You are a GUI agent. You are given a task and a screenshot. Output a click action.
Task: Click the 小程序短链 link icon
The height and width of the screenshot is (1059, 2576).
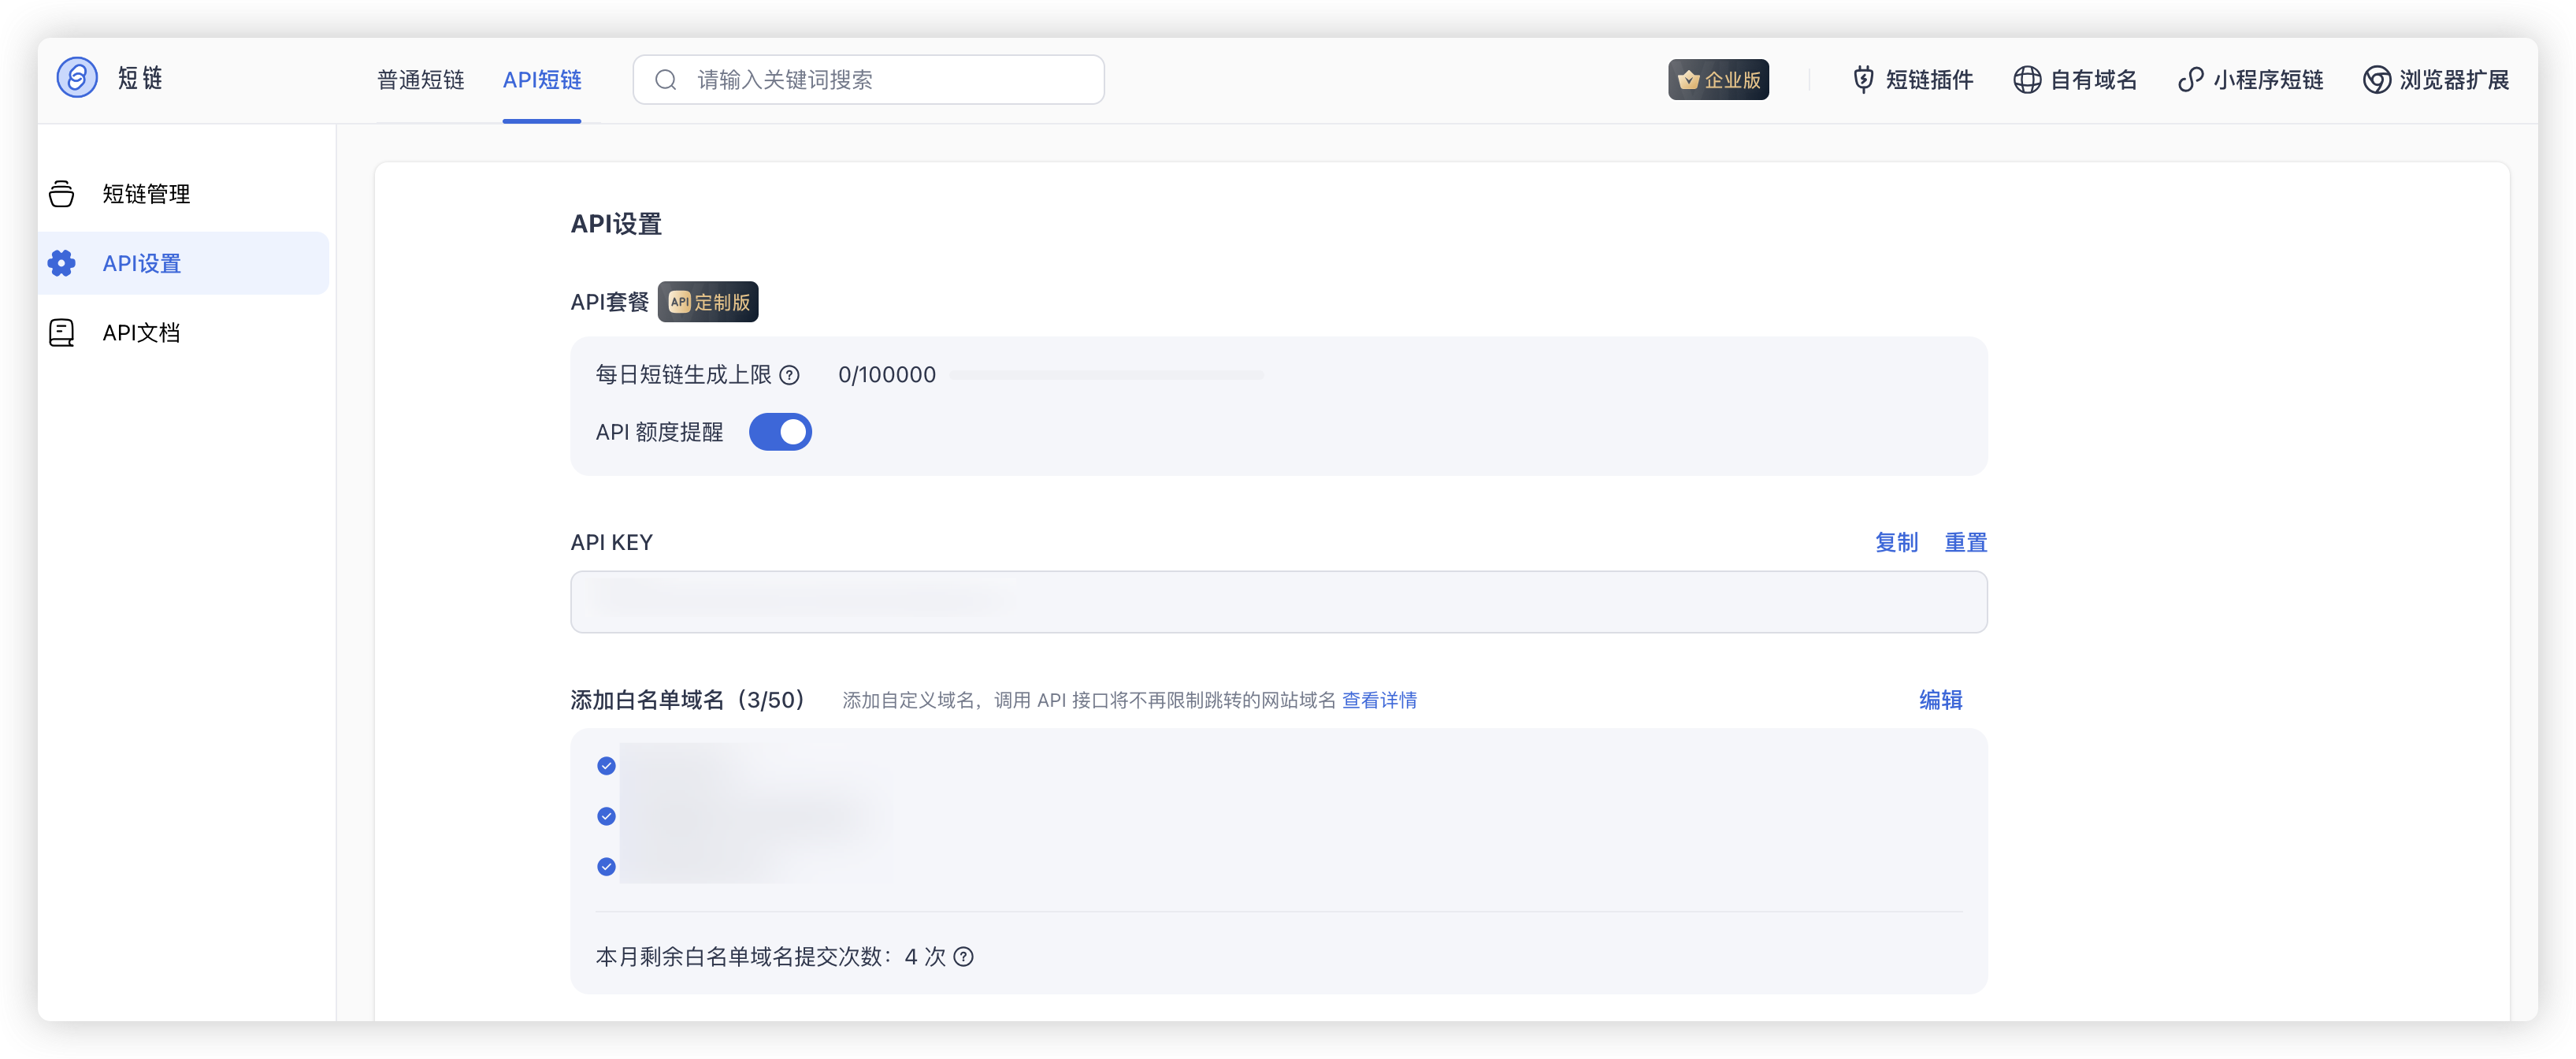click(2190, 80)
